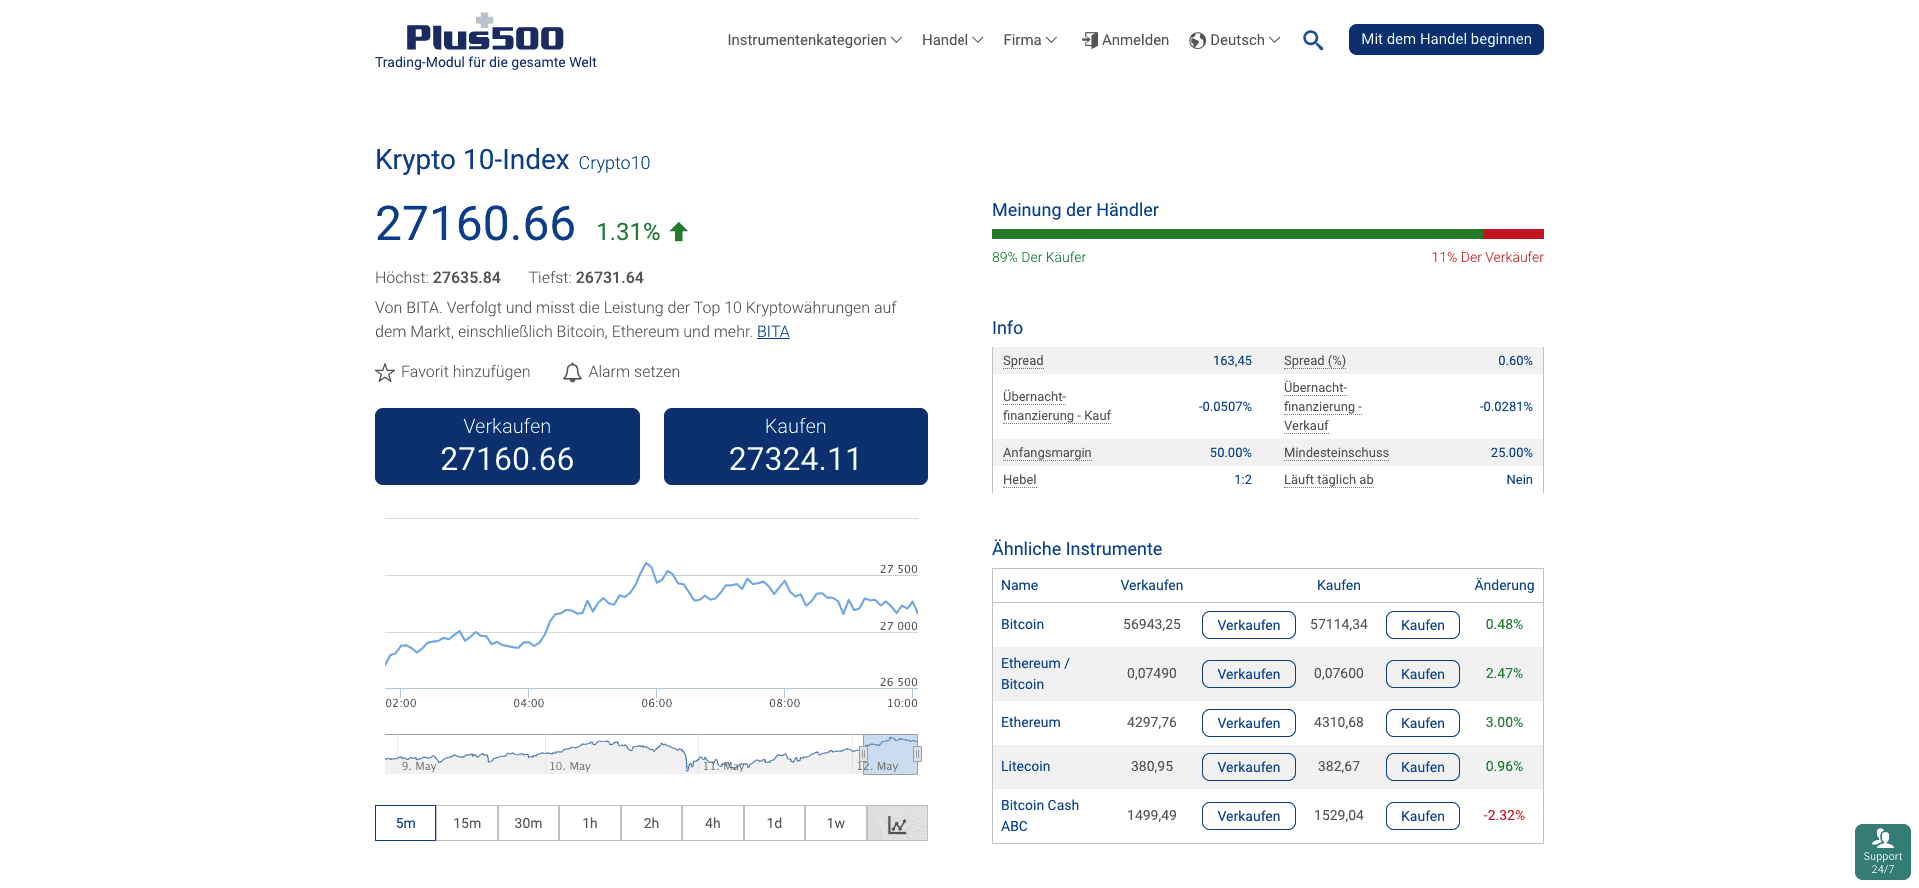Click Kaufen in the Litecoin row
The image size is (1919, 888).
pos(1423,767)
